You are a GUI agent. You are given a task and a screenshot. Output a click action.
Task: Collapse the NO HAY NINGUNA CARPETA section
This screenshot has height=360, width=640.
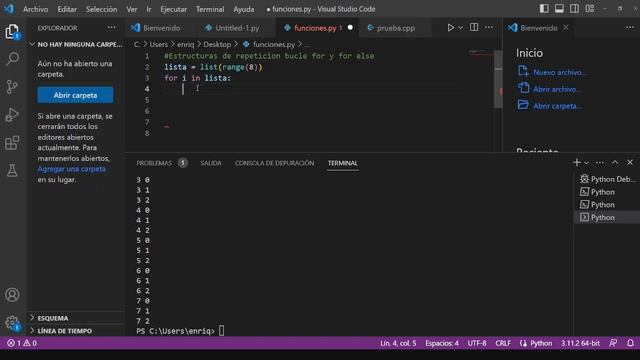(76, 44)
